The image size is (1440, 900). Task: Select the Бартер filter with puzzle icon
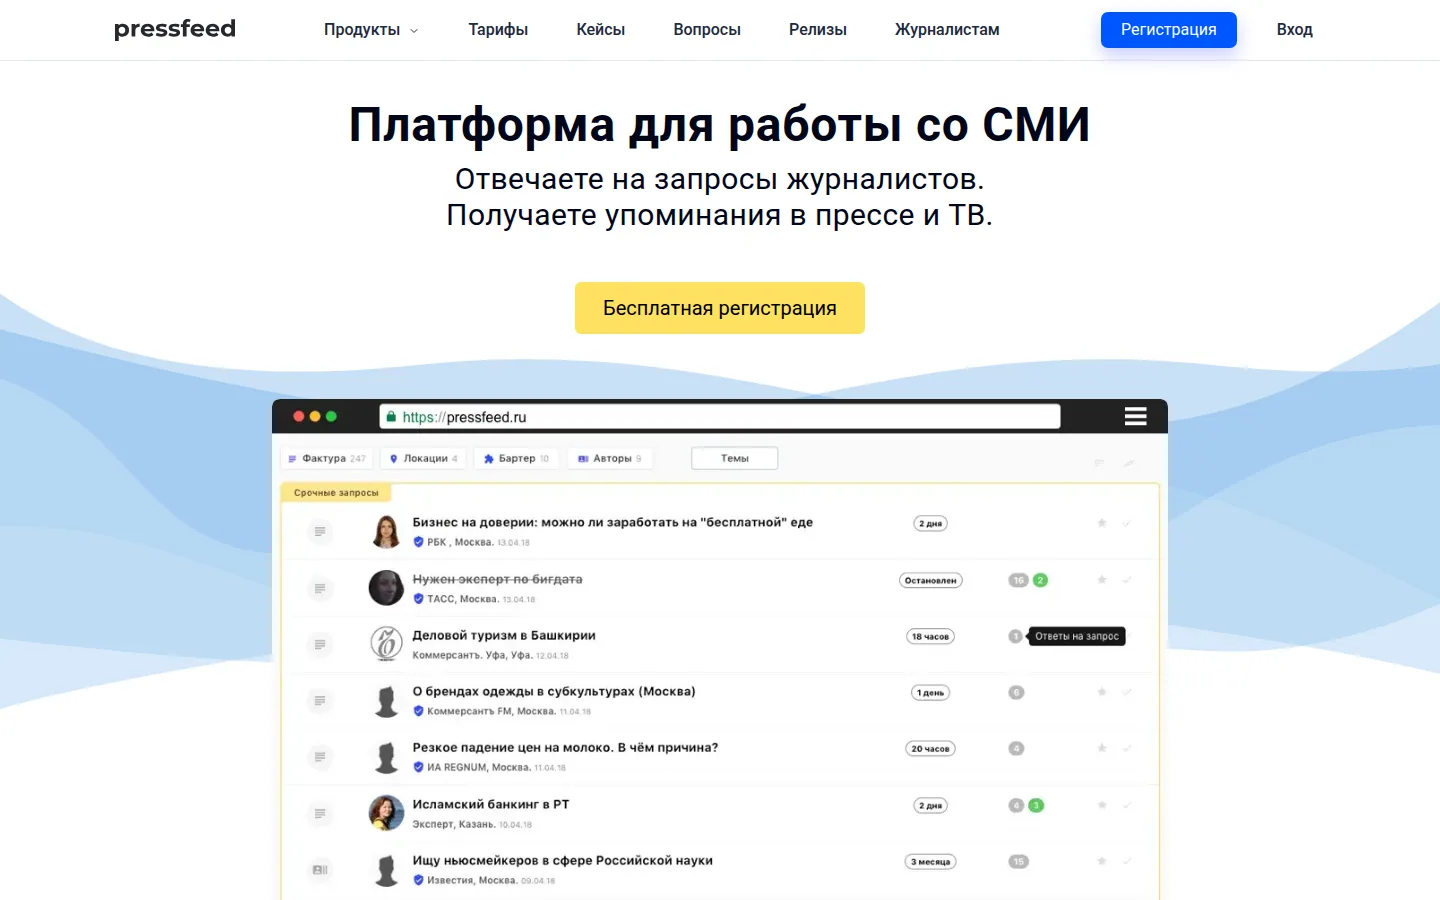[x=516, y=458]
